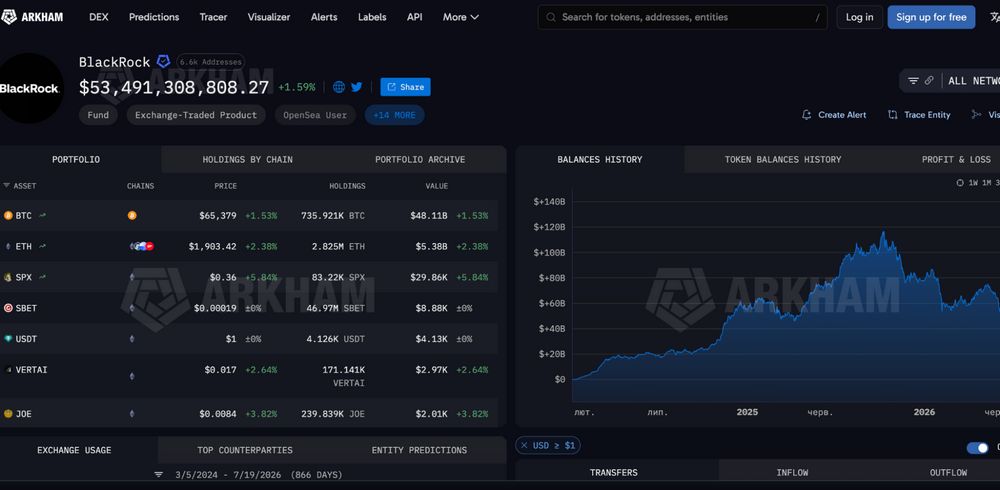Image resolution: width=1000 pixels, height=490 pixels.
Task: Click the Ethereum chain icon in USDT row
Action: tap(132, 339)
